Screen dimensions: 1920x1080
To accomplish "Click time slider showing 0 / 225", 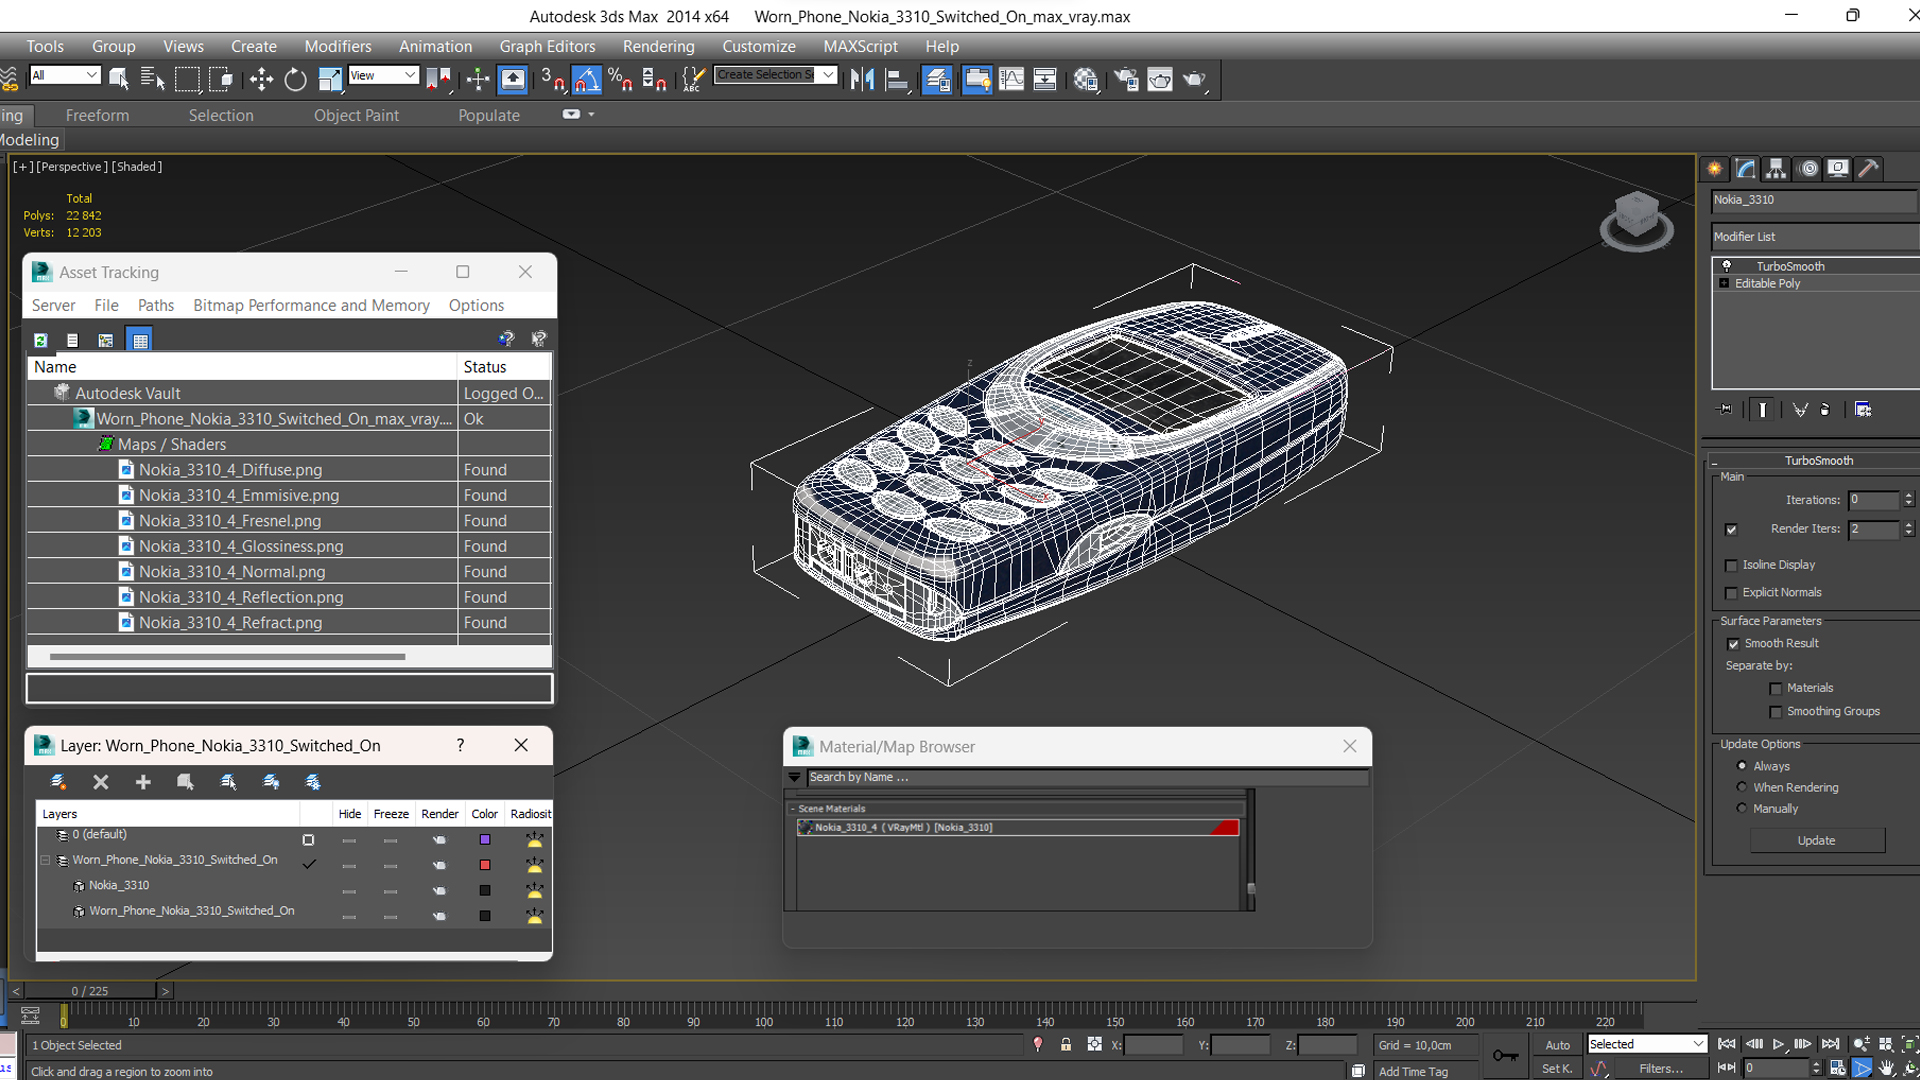I will point(90,991).
